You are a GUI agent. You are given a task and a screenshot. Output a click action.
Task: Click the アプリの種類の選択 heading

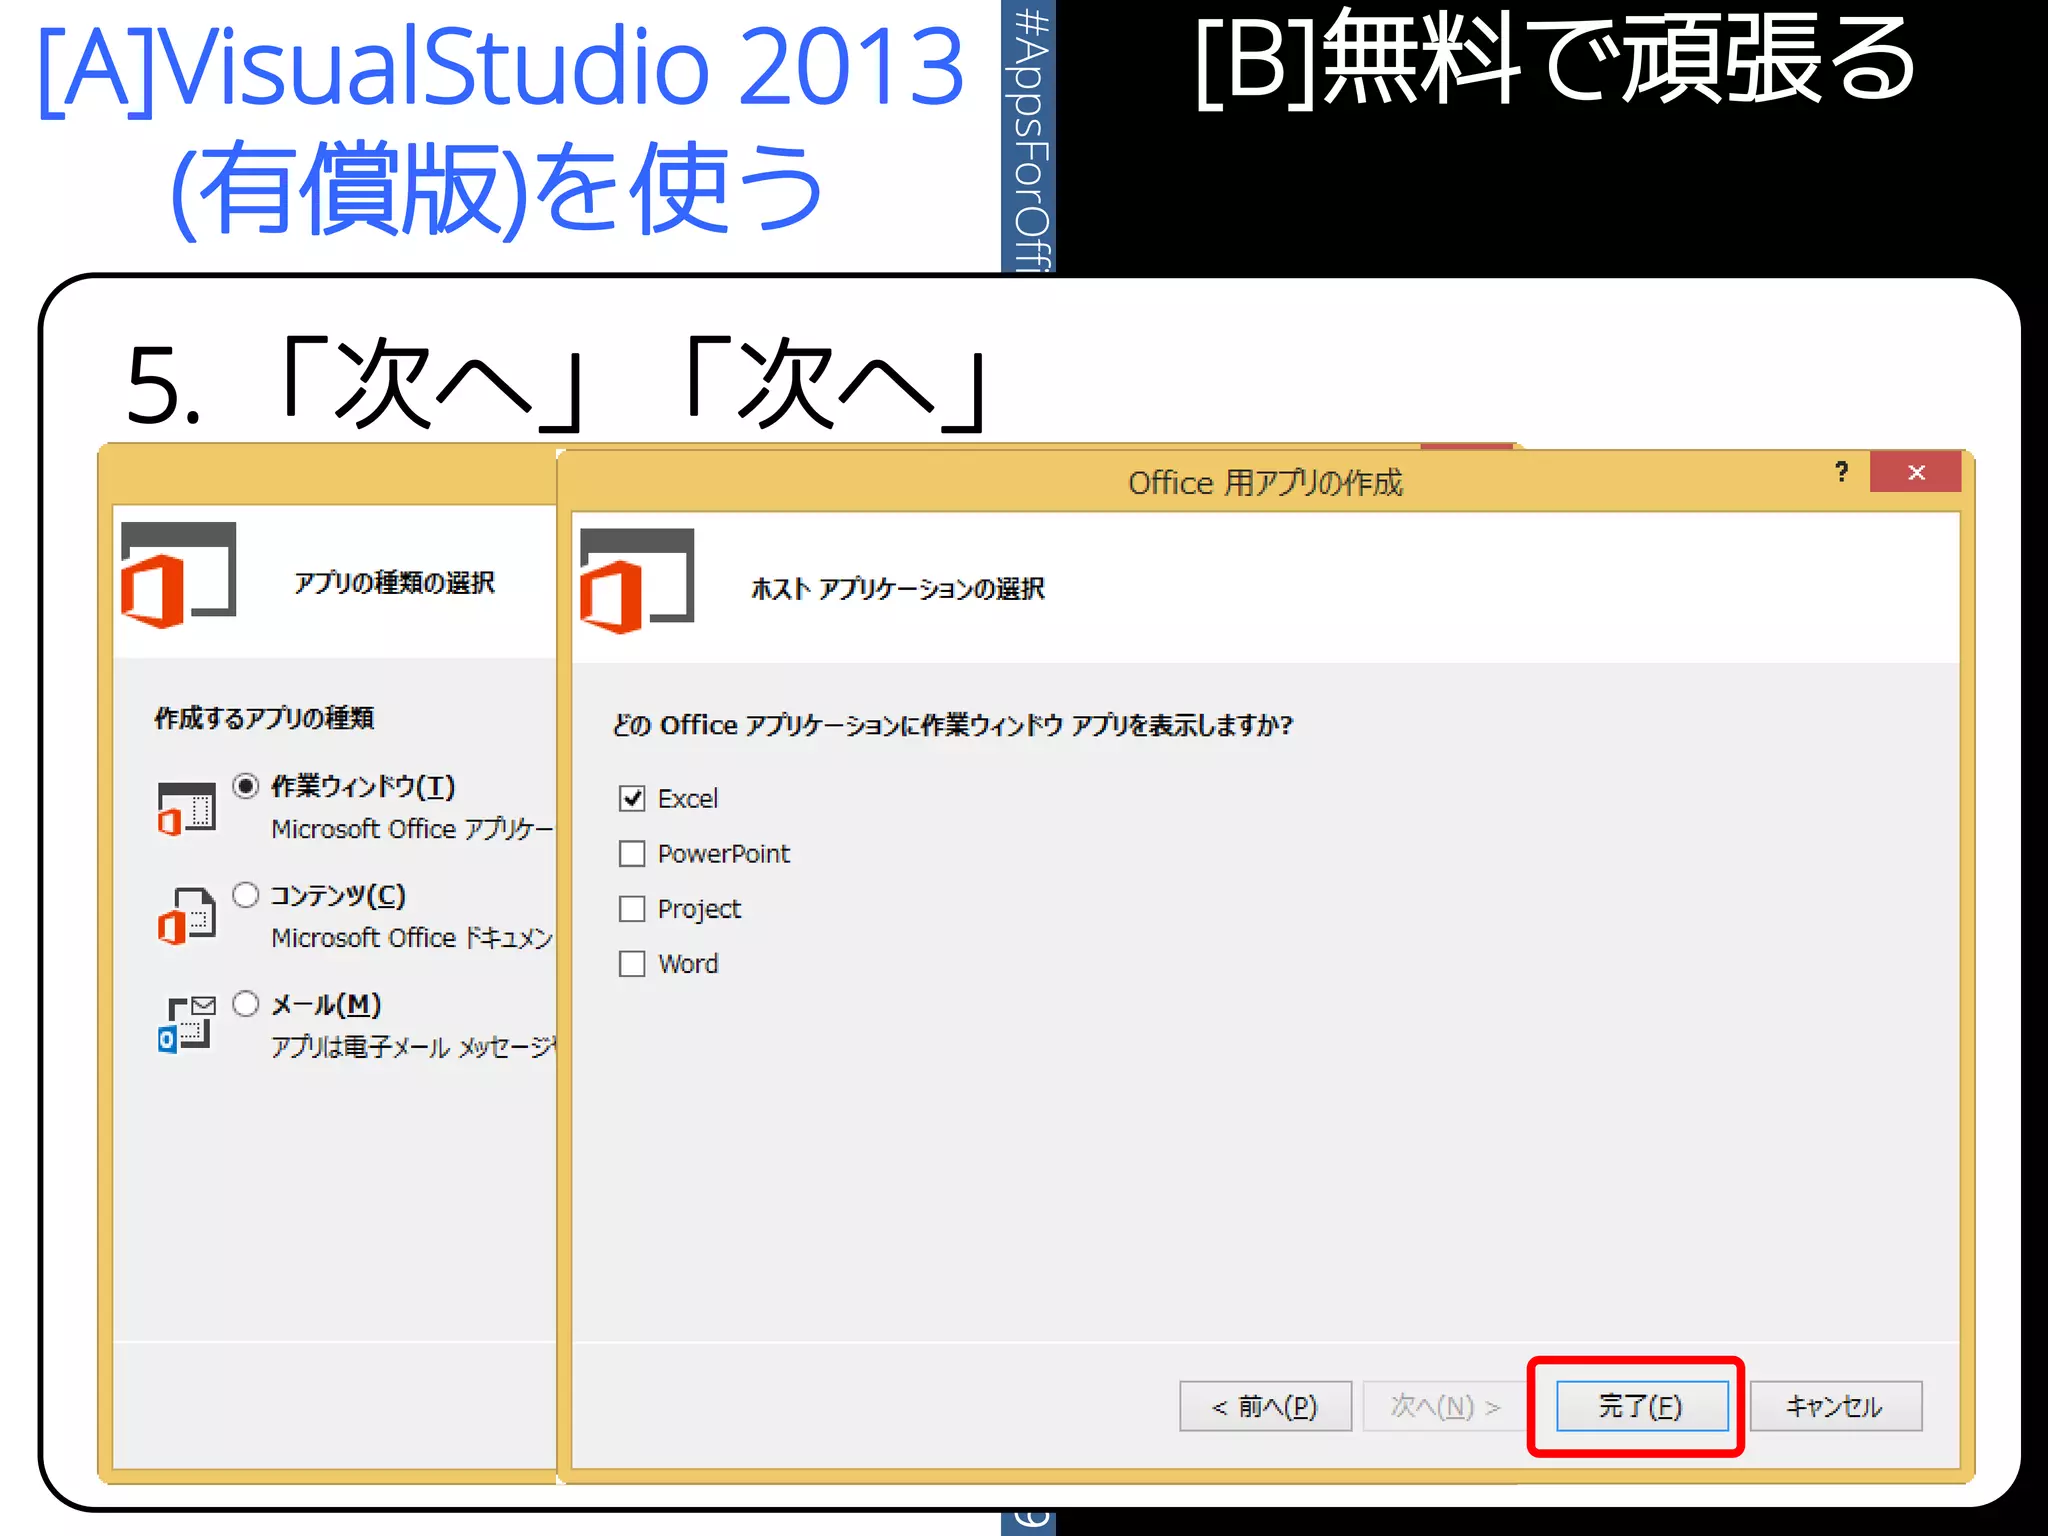pos(394,582)
